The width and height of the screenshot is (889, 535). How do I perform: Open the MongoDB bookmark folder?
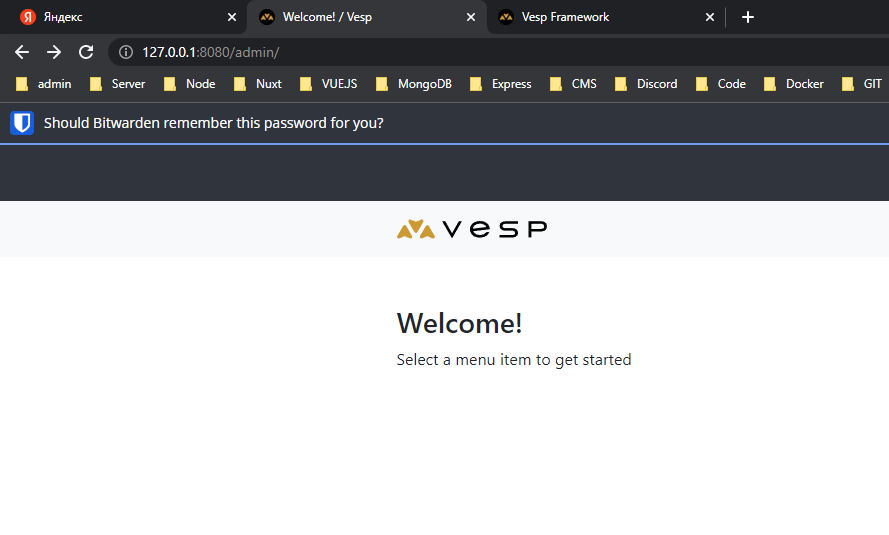tap(414, 84)
